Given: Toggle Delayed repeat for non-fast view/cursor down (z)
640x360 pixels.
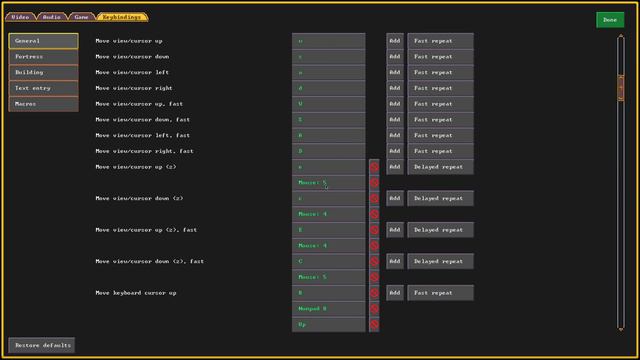Looking at the screenshot, I should click(x=440, y=198).
